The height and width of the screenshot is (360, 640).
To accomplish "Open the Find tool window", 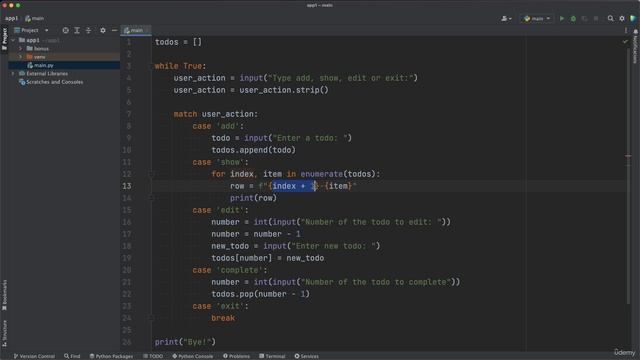I will (x=72, y=356).
